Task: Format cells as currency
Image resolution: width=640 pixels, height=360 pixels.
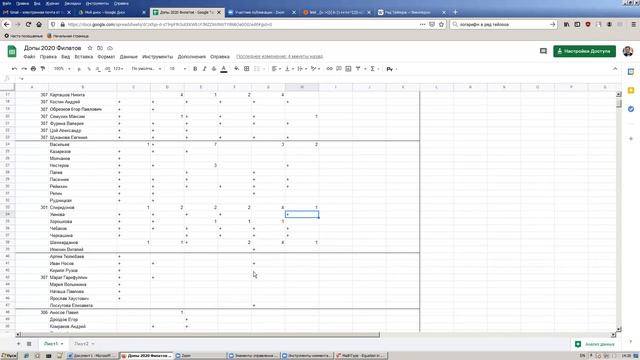Action: (79, 69)
